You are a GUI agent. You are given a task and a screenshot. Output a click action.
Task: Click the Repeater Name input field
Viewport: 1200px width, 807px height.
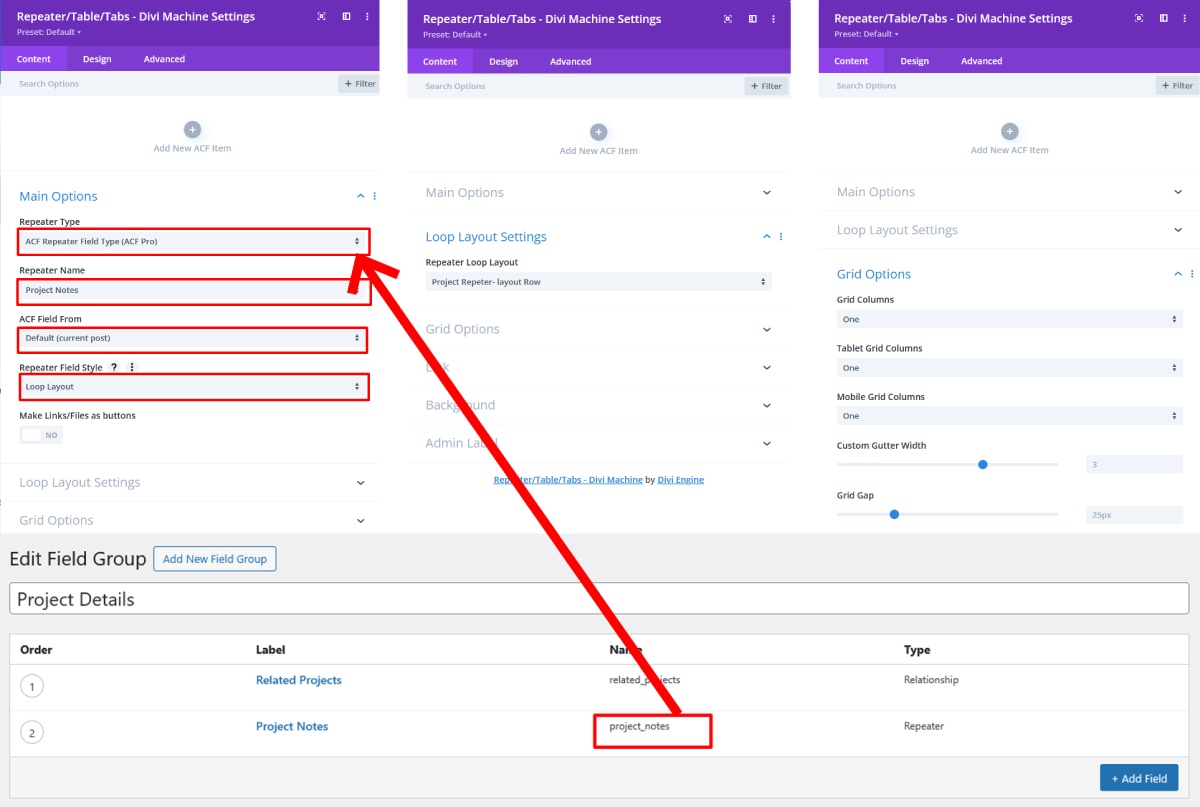192,290
